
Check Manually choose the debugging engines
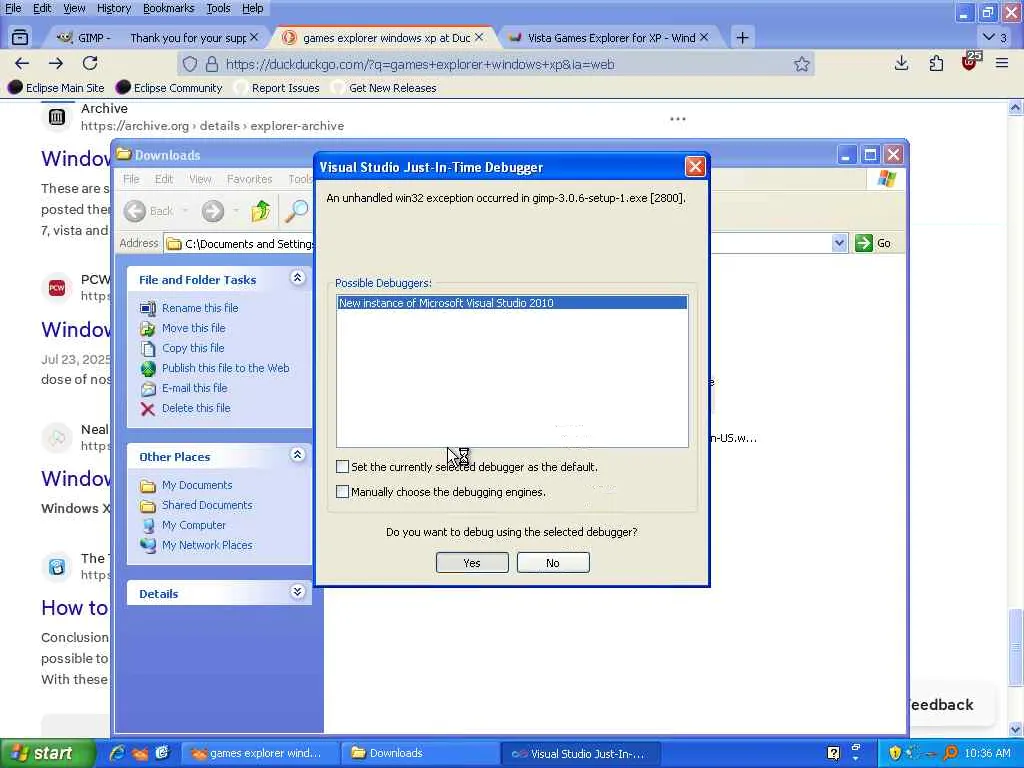pyautogui.click(x=342, y=491)
